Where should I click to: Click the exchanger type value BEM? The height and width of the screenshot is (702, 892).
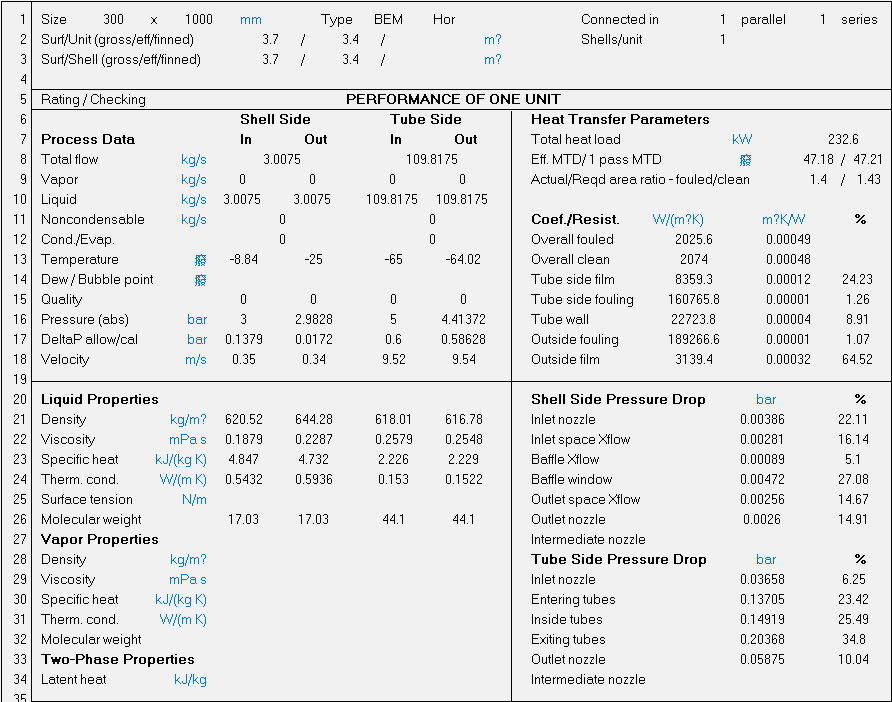tap(388, 19)
